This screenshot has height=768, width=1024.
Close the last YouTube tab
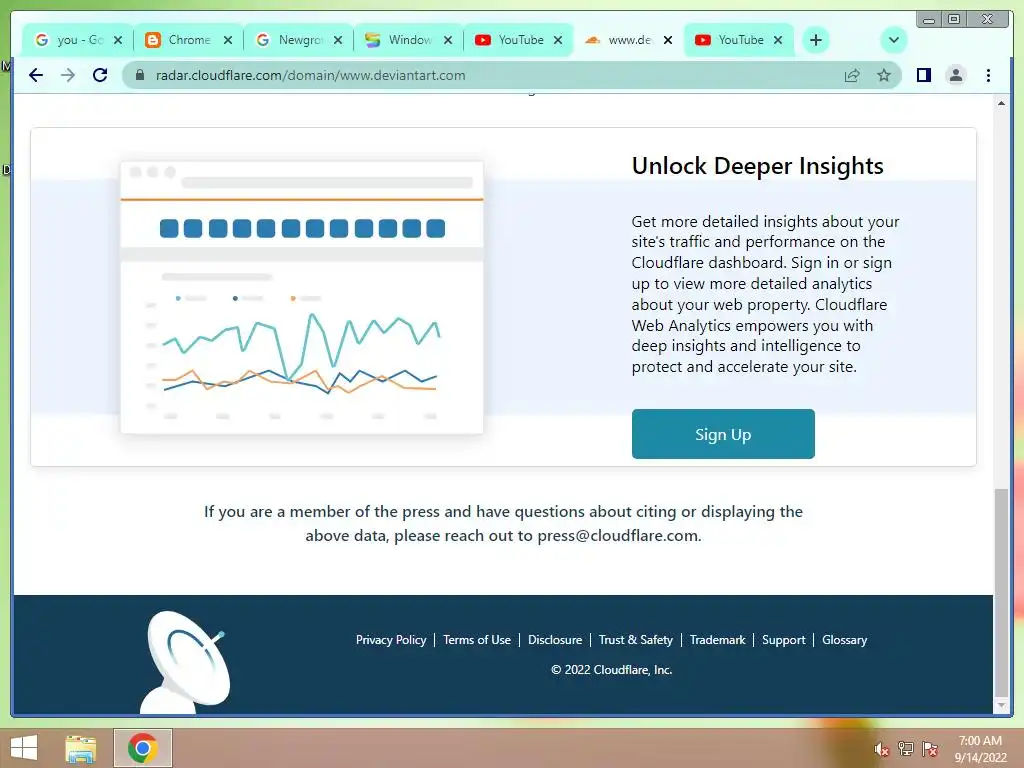[778, 40]
